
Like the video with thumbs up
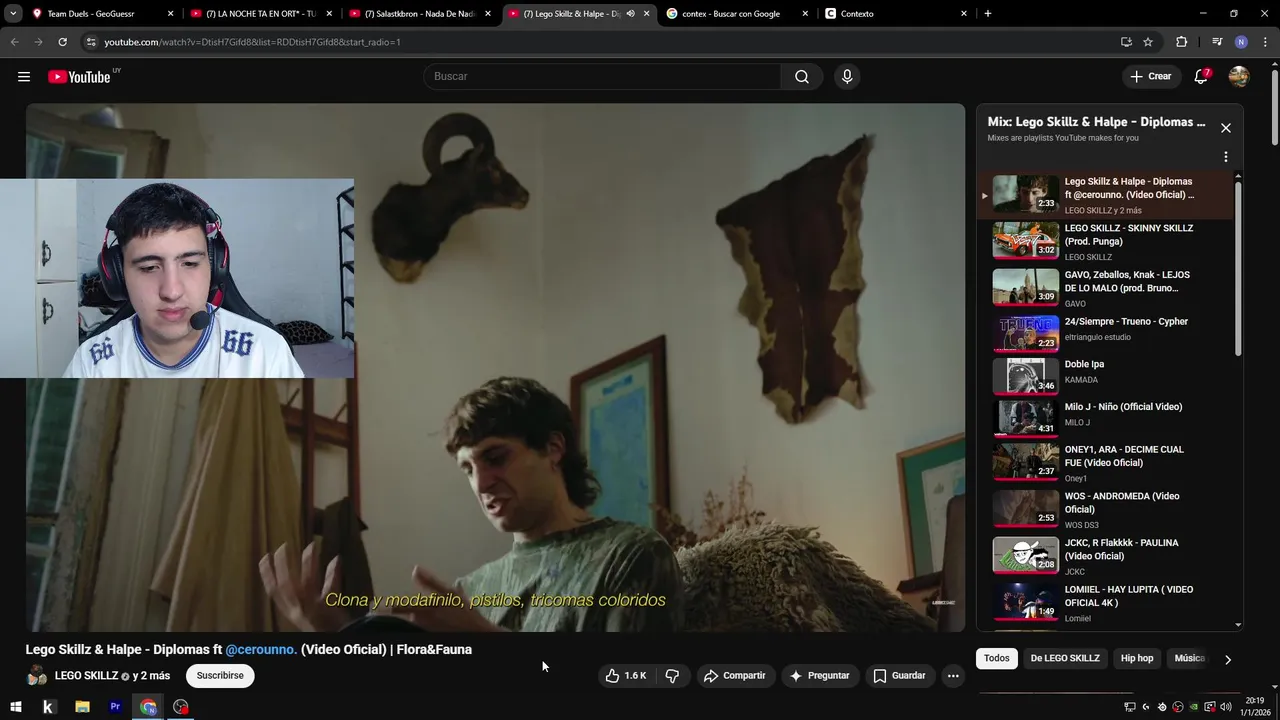click(x=626, y=676)
